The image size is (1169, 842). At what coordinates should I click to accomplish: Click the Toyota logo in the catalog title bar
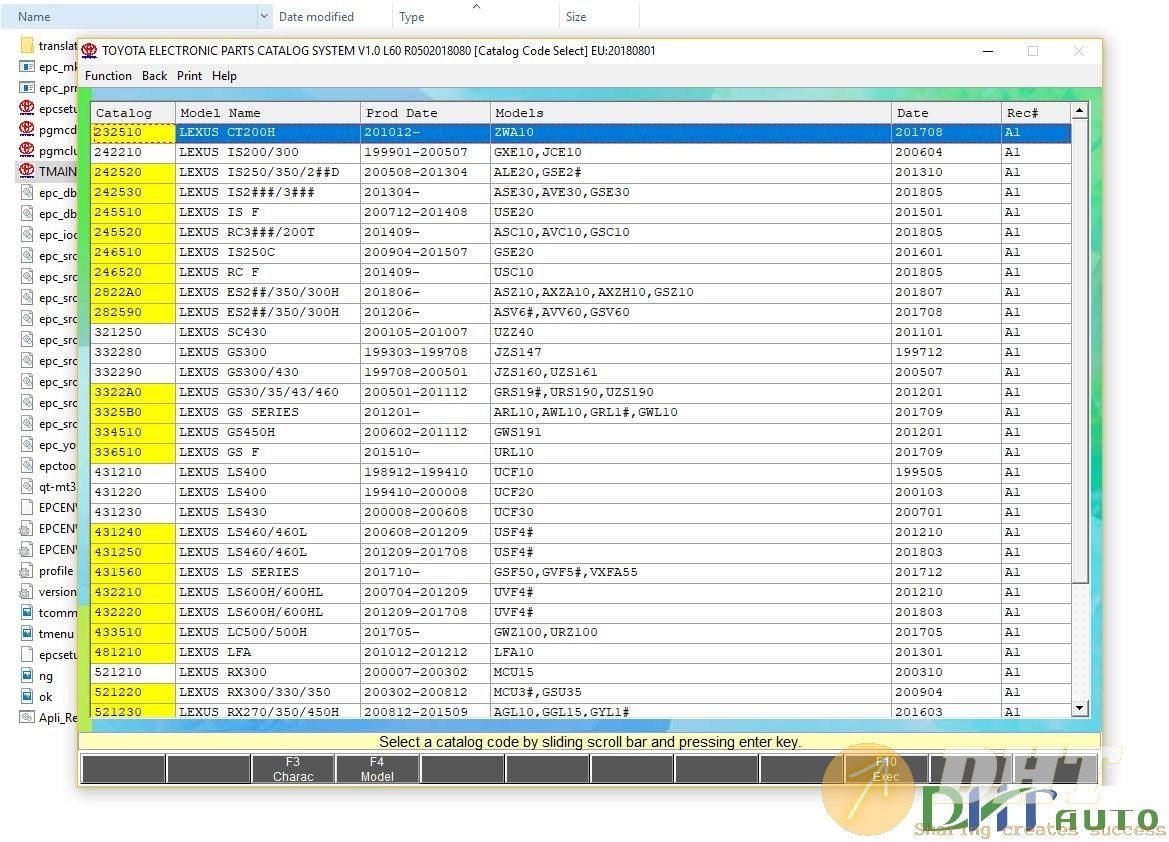[89, 51]
